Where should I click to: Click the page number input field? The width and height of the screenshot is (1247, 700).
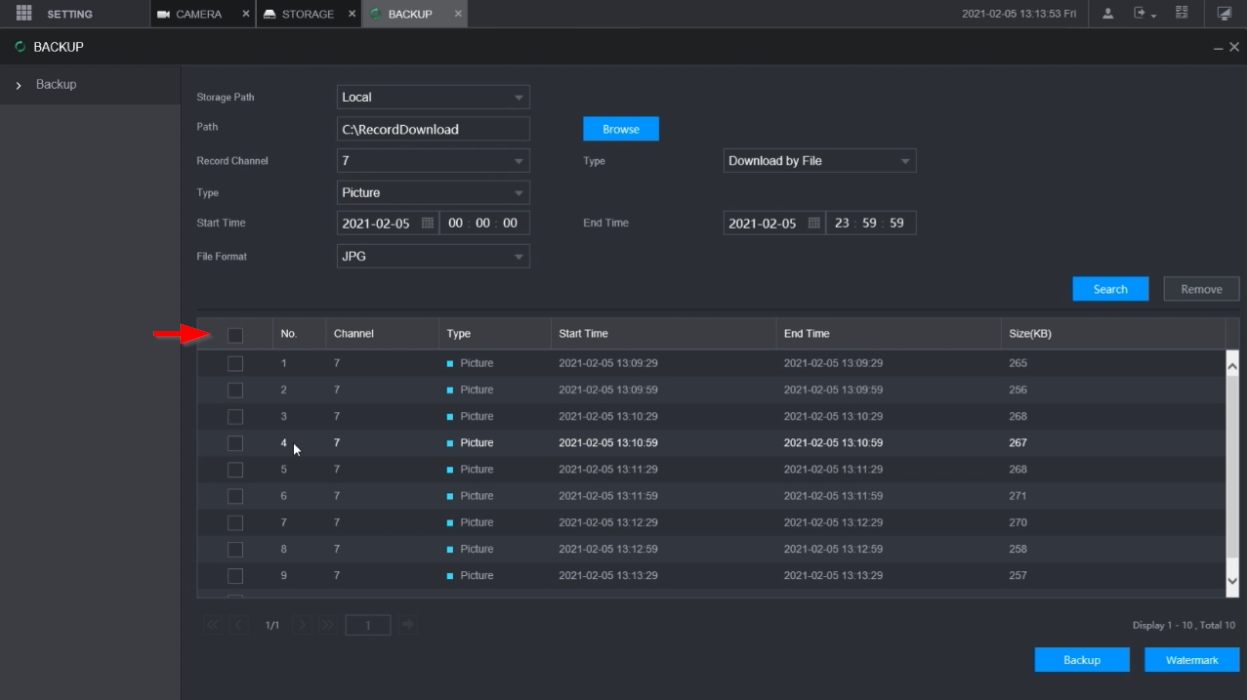[x=367, y=625]
